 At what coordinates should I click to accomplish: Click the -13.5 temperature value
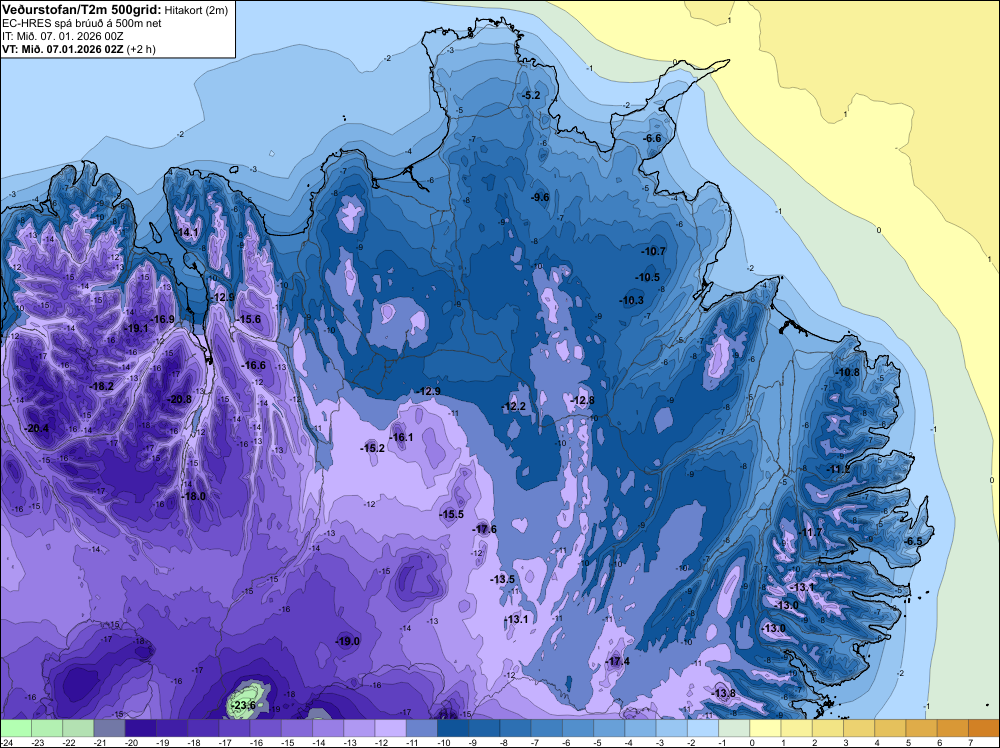click(502, 579)
